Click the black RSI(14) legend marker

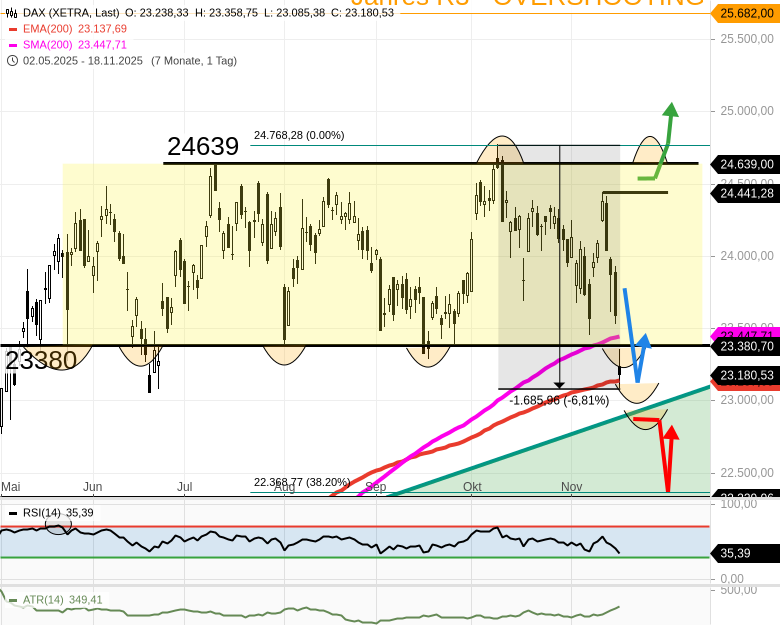[12, 513]
